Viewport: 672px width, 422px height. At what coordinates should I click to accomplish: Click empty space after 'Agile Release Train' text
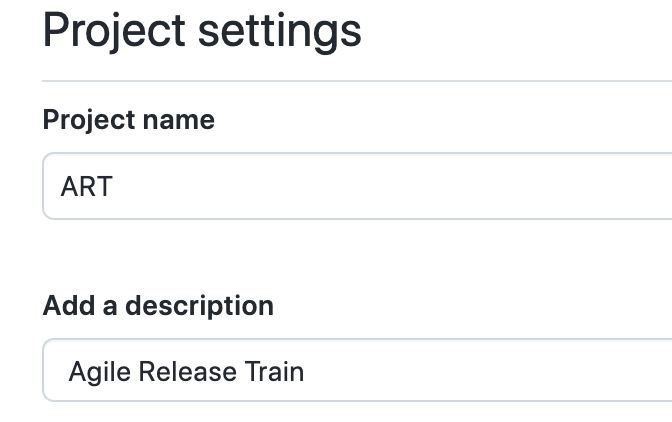(480, 372)
